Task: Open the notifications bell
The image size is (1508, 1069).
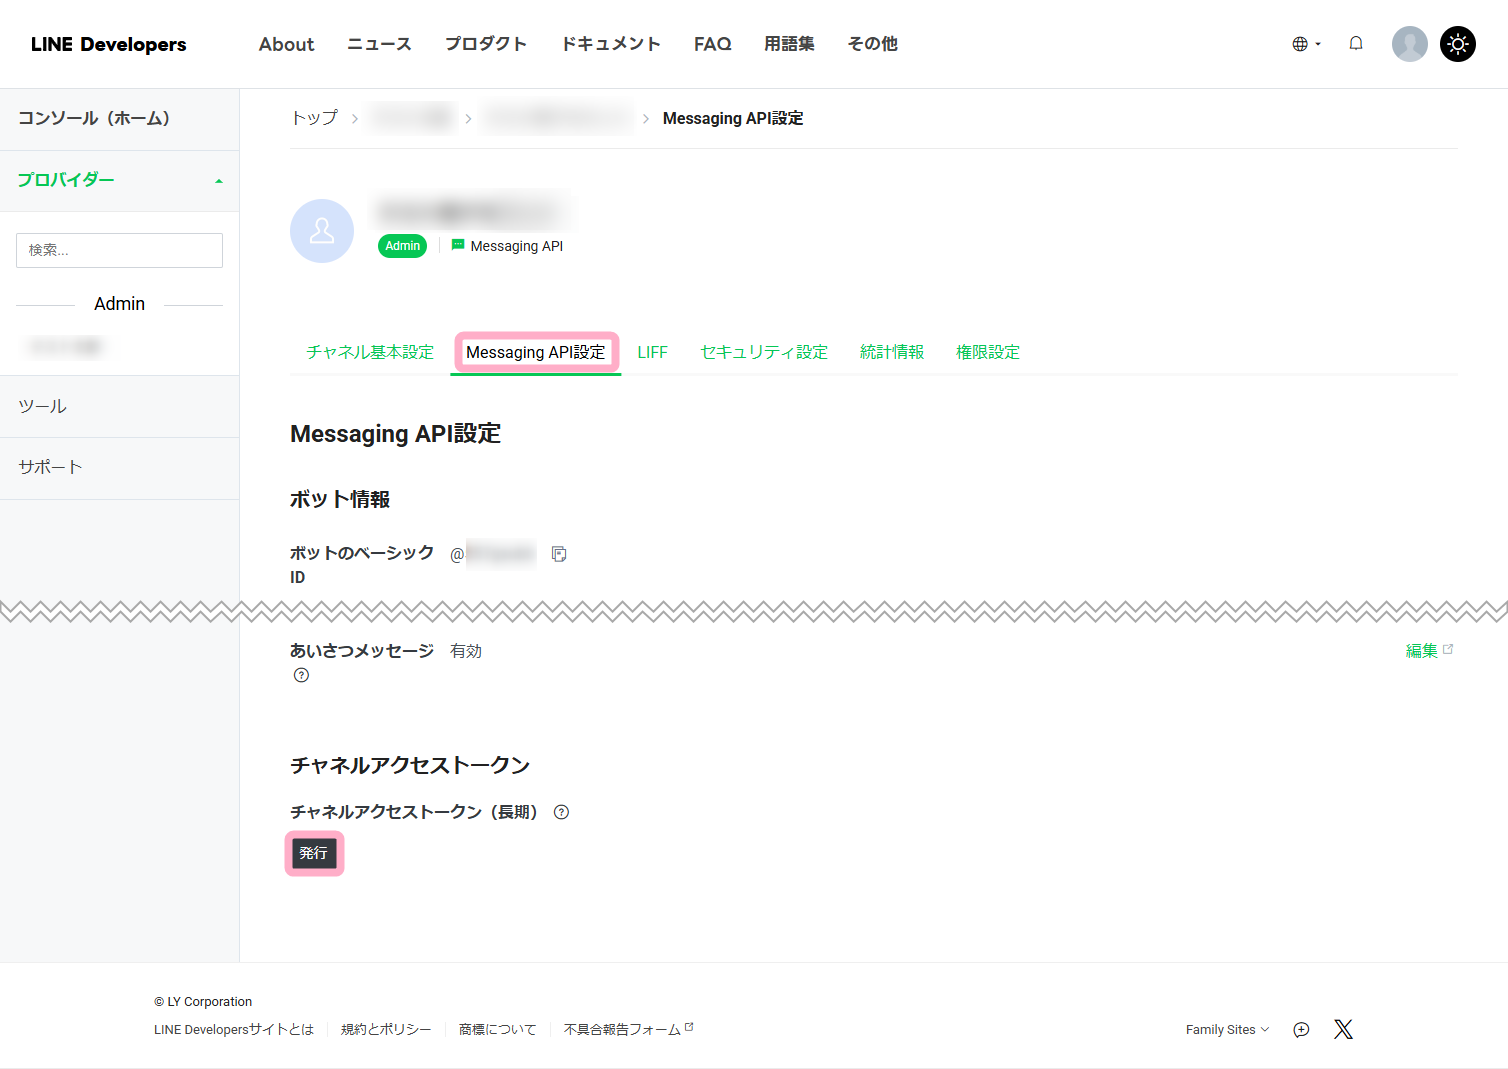Action: point(1356,43)
